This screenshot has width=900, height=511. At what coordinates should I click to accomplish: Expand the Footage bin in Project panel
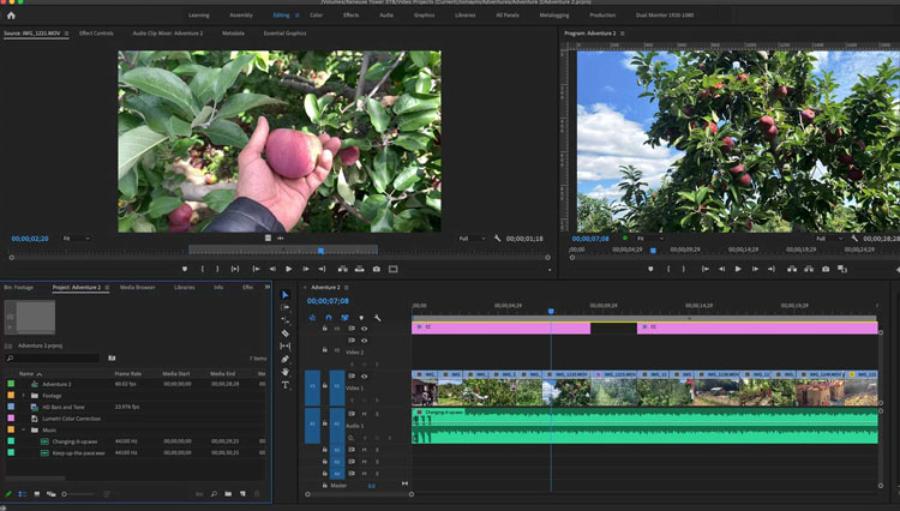tap(24, 396)
